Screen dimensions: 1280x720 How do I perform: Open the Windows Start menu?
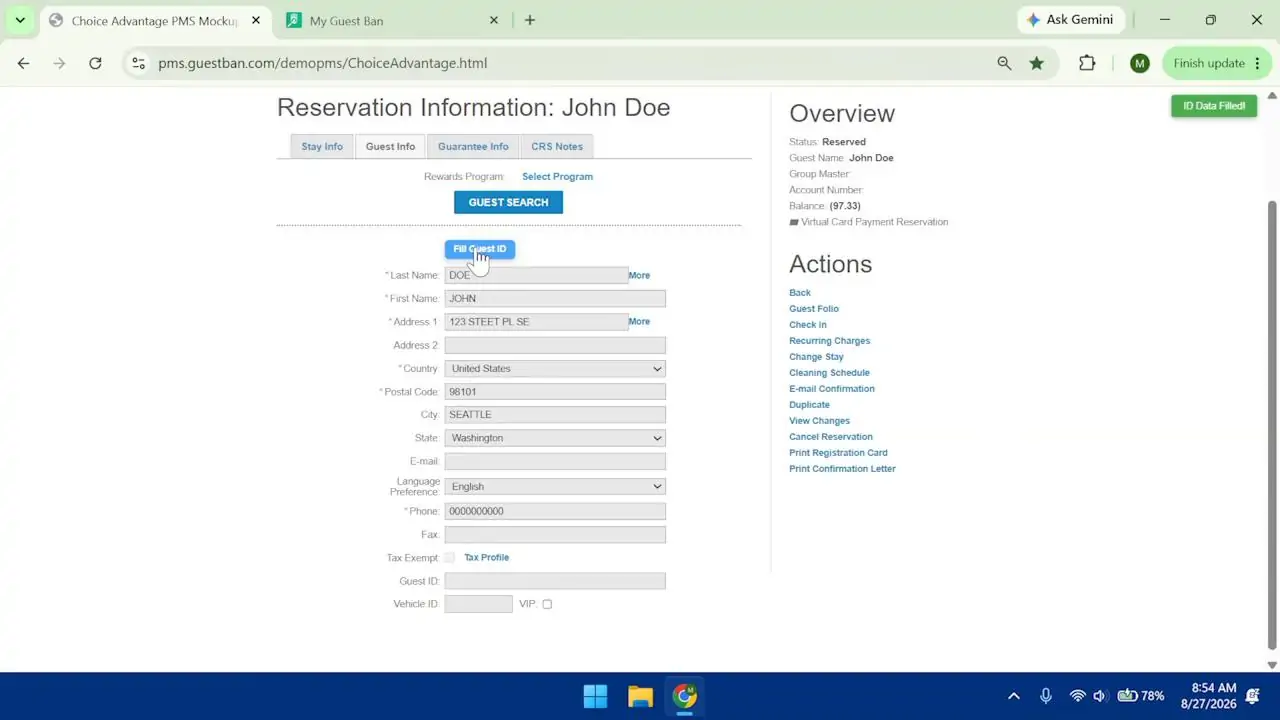(595, 696)
